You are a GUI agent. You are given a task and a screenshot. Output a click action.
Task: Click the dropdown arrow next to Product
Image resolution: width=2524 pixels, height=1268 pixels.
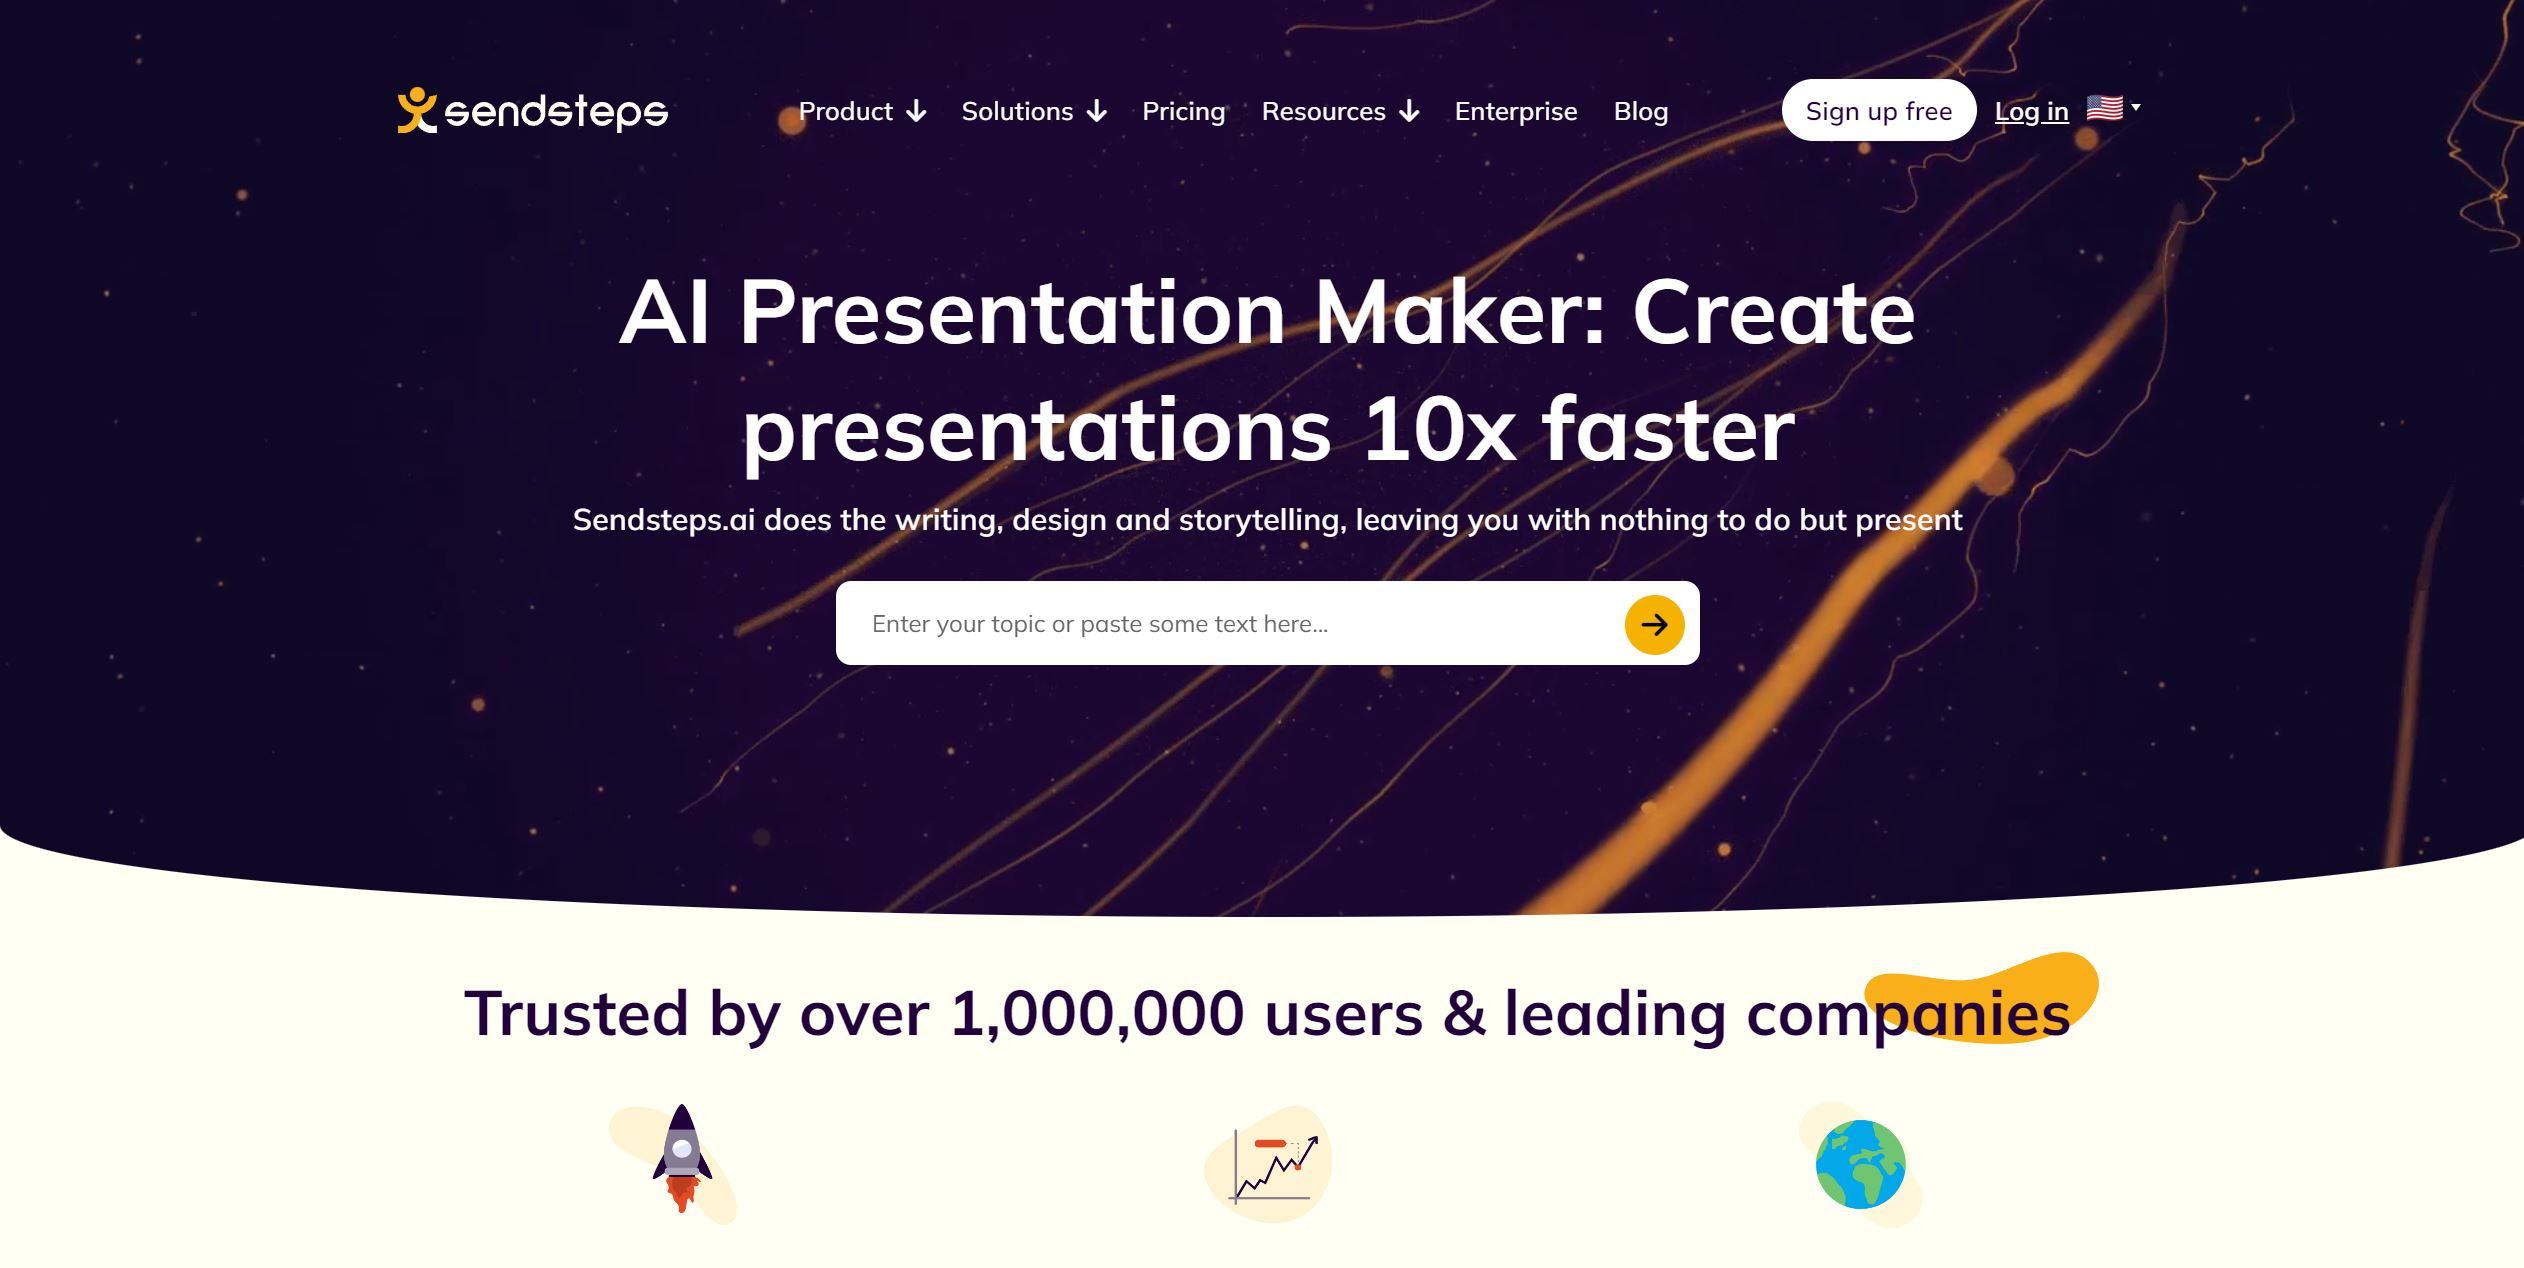click(x=914, y=110)
